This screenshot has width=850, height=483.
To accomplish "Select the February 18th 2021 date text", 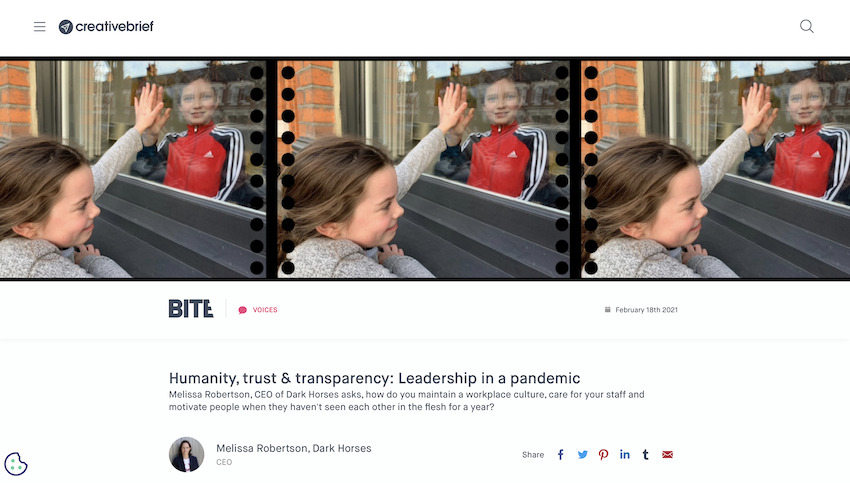I will point(646,310).
